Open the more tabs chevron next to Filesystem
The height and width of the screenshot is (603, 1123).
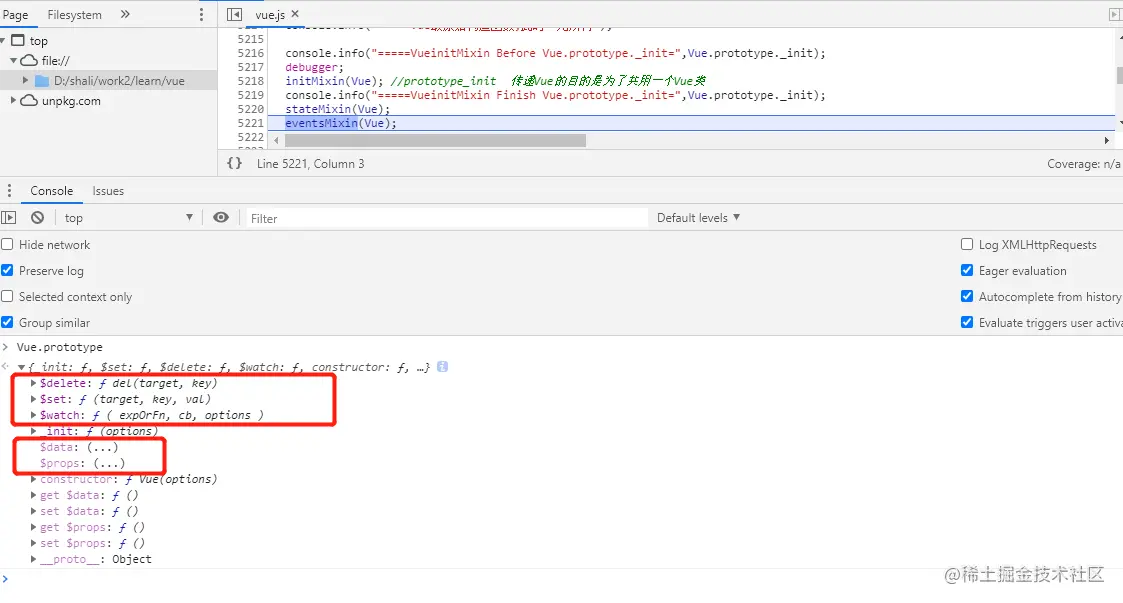[125, 14]
